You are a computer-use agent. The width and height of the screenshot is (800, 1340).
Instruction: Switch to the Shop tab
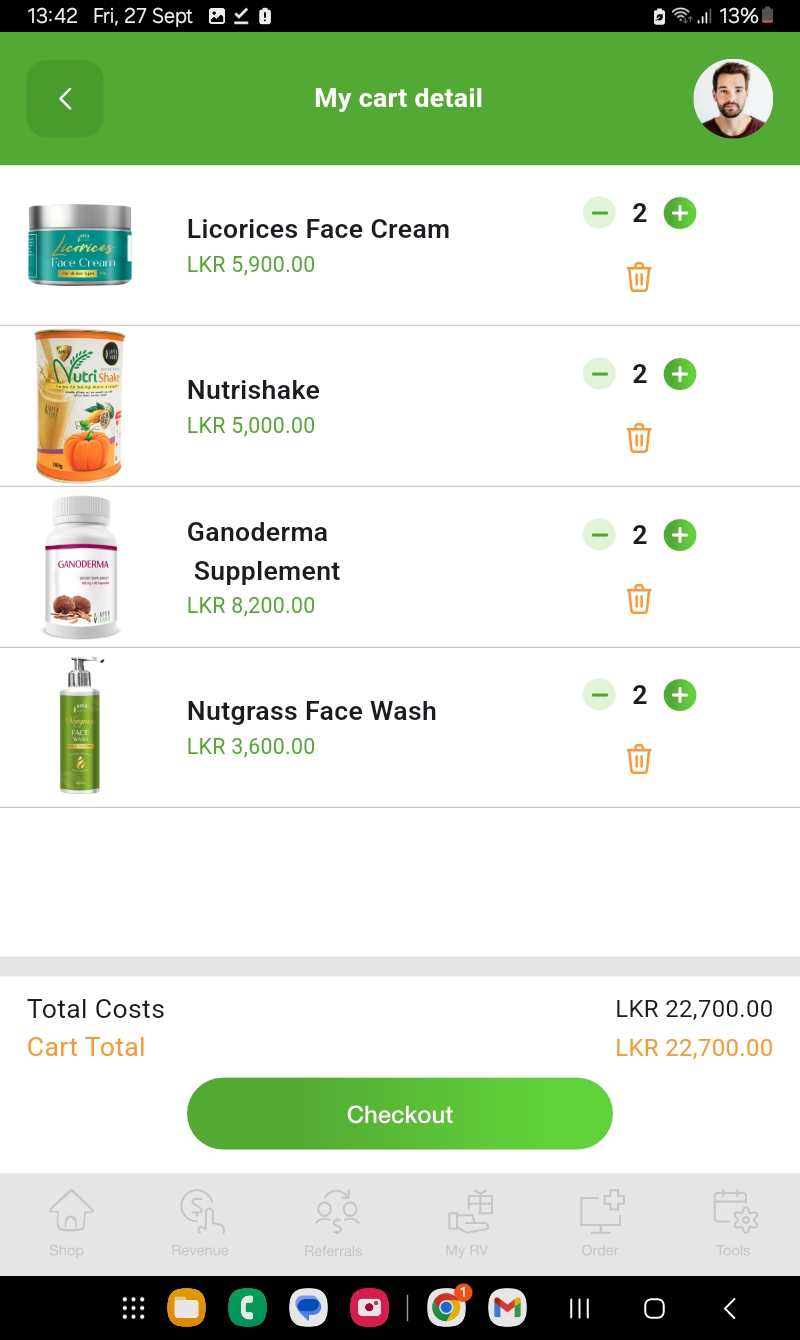67,1222
